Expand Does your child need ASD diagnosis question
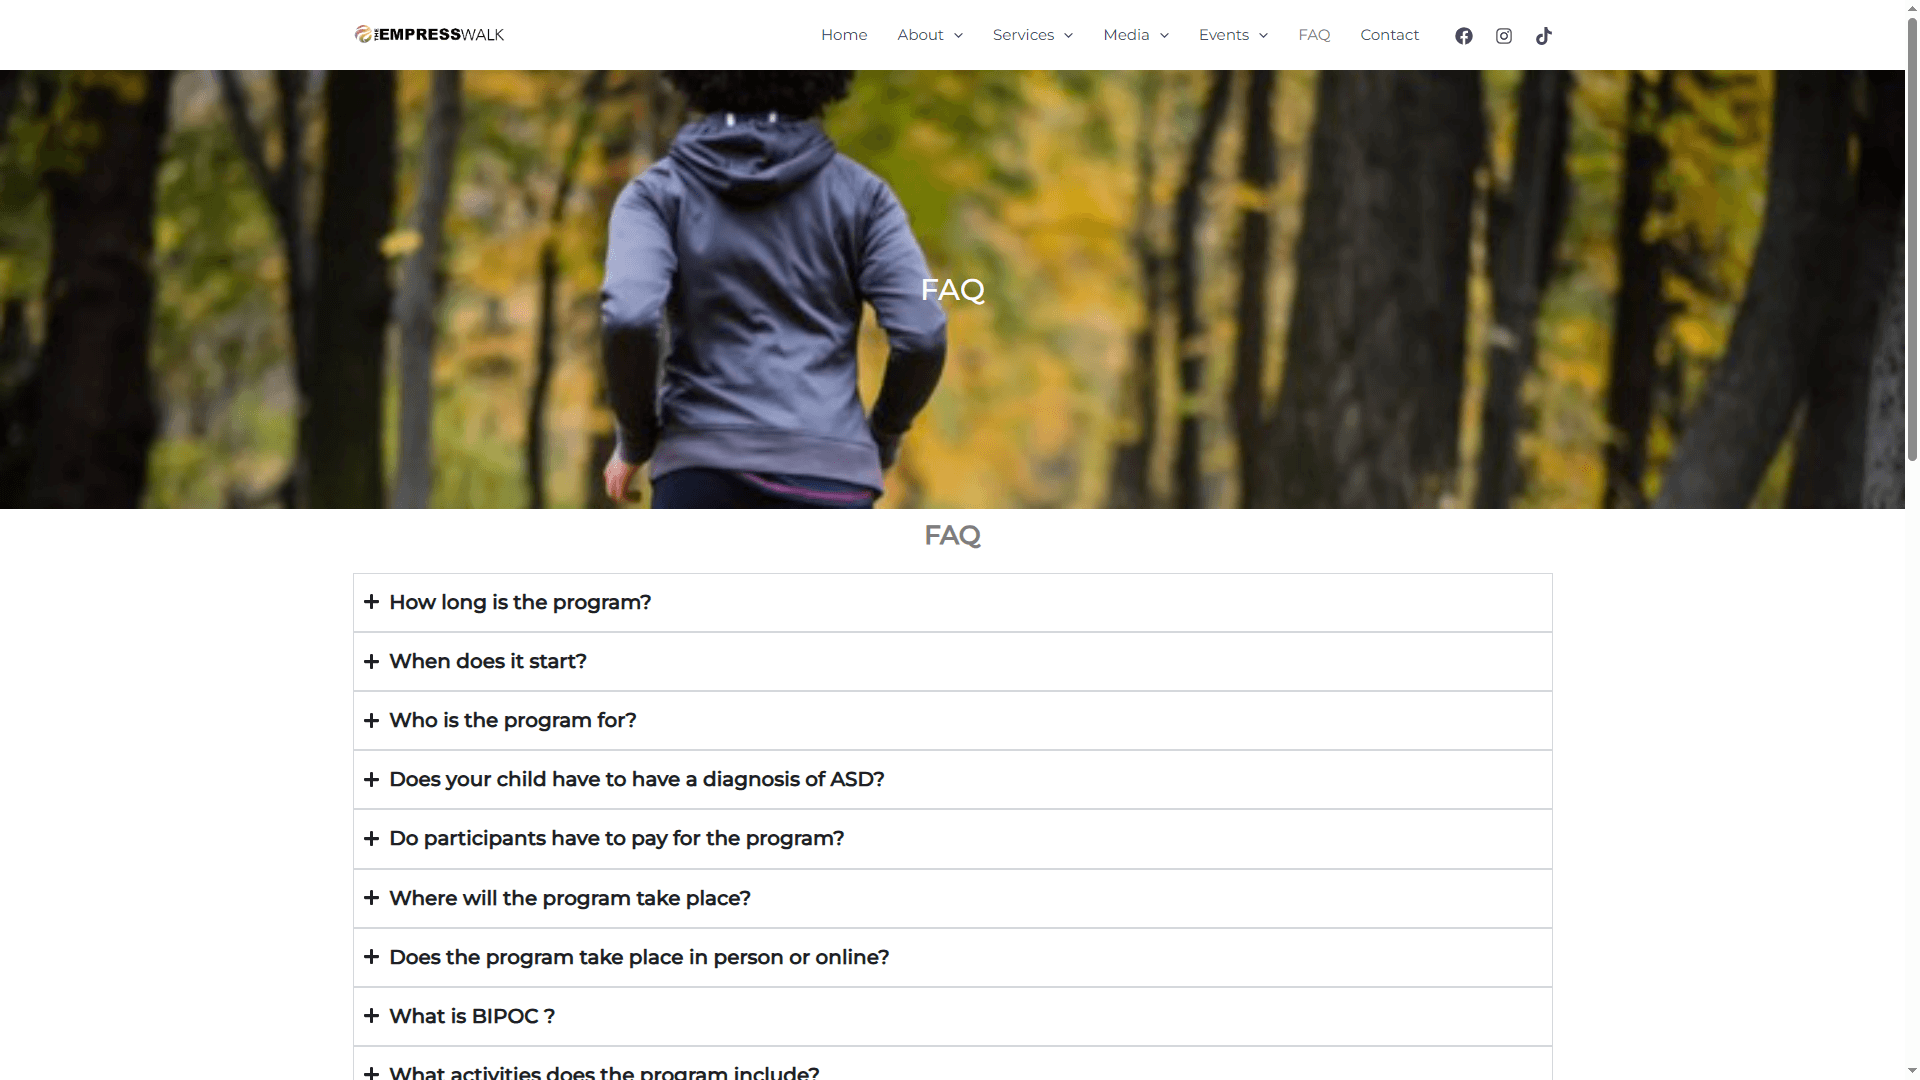Viewport: 1920px width, 1080px height. (952, 780)
